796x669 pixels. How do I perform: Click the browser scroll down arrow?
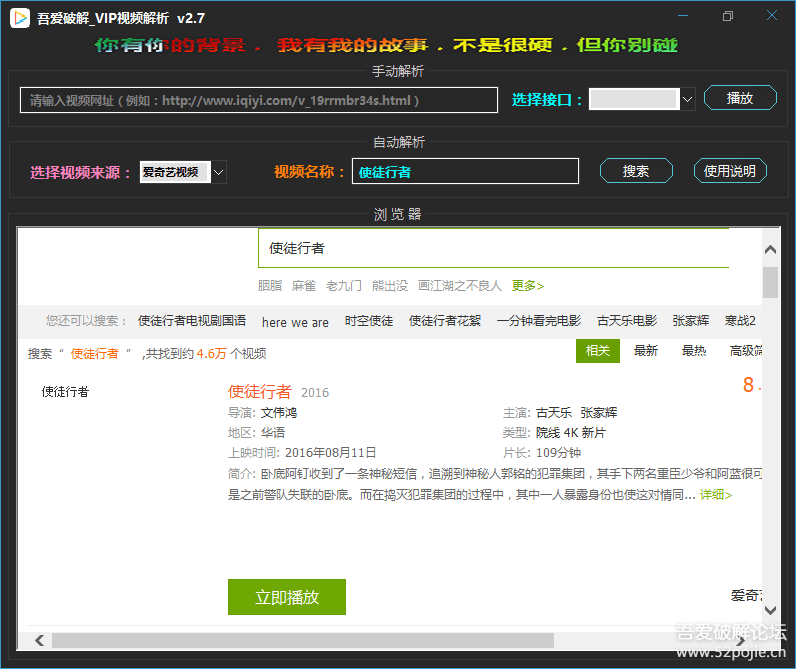[770, 610]
